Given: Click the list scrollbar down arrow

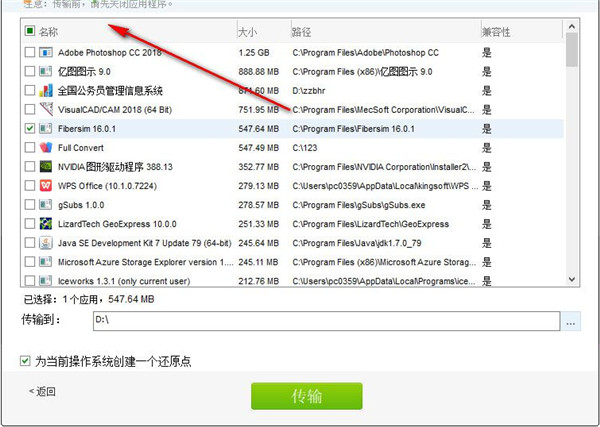Looking at the screenshot, I should point(572,279).
